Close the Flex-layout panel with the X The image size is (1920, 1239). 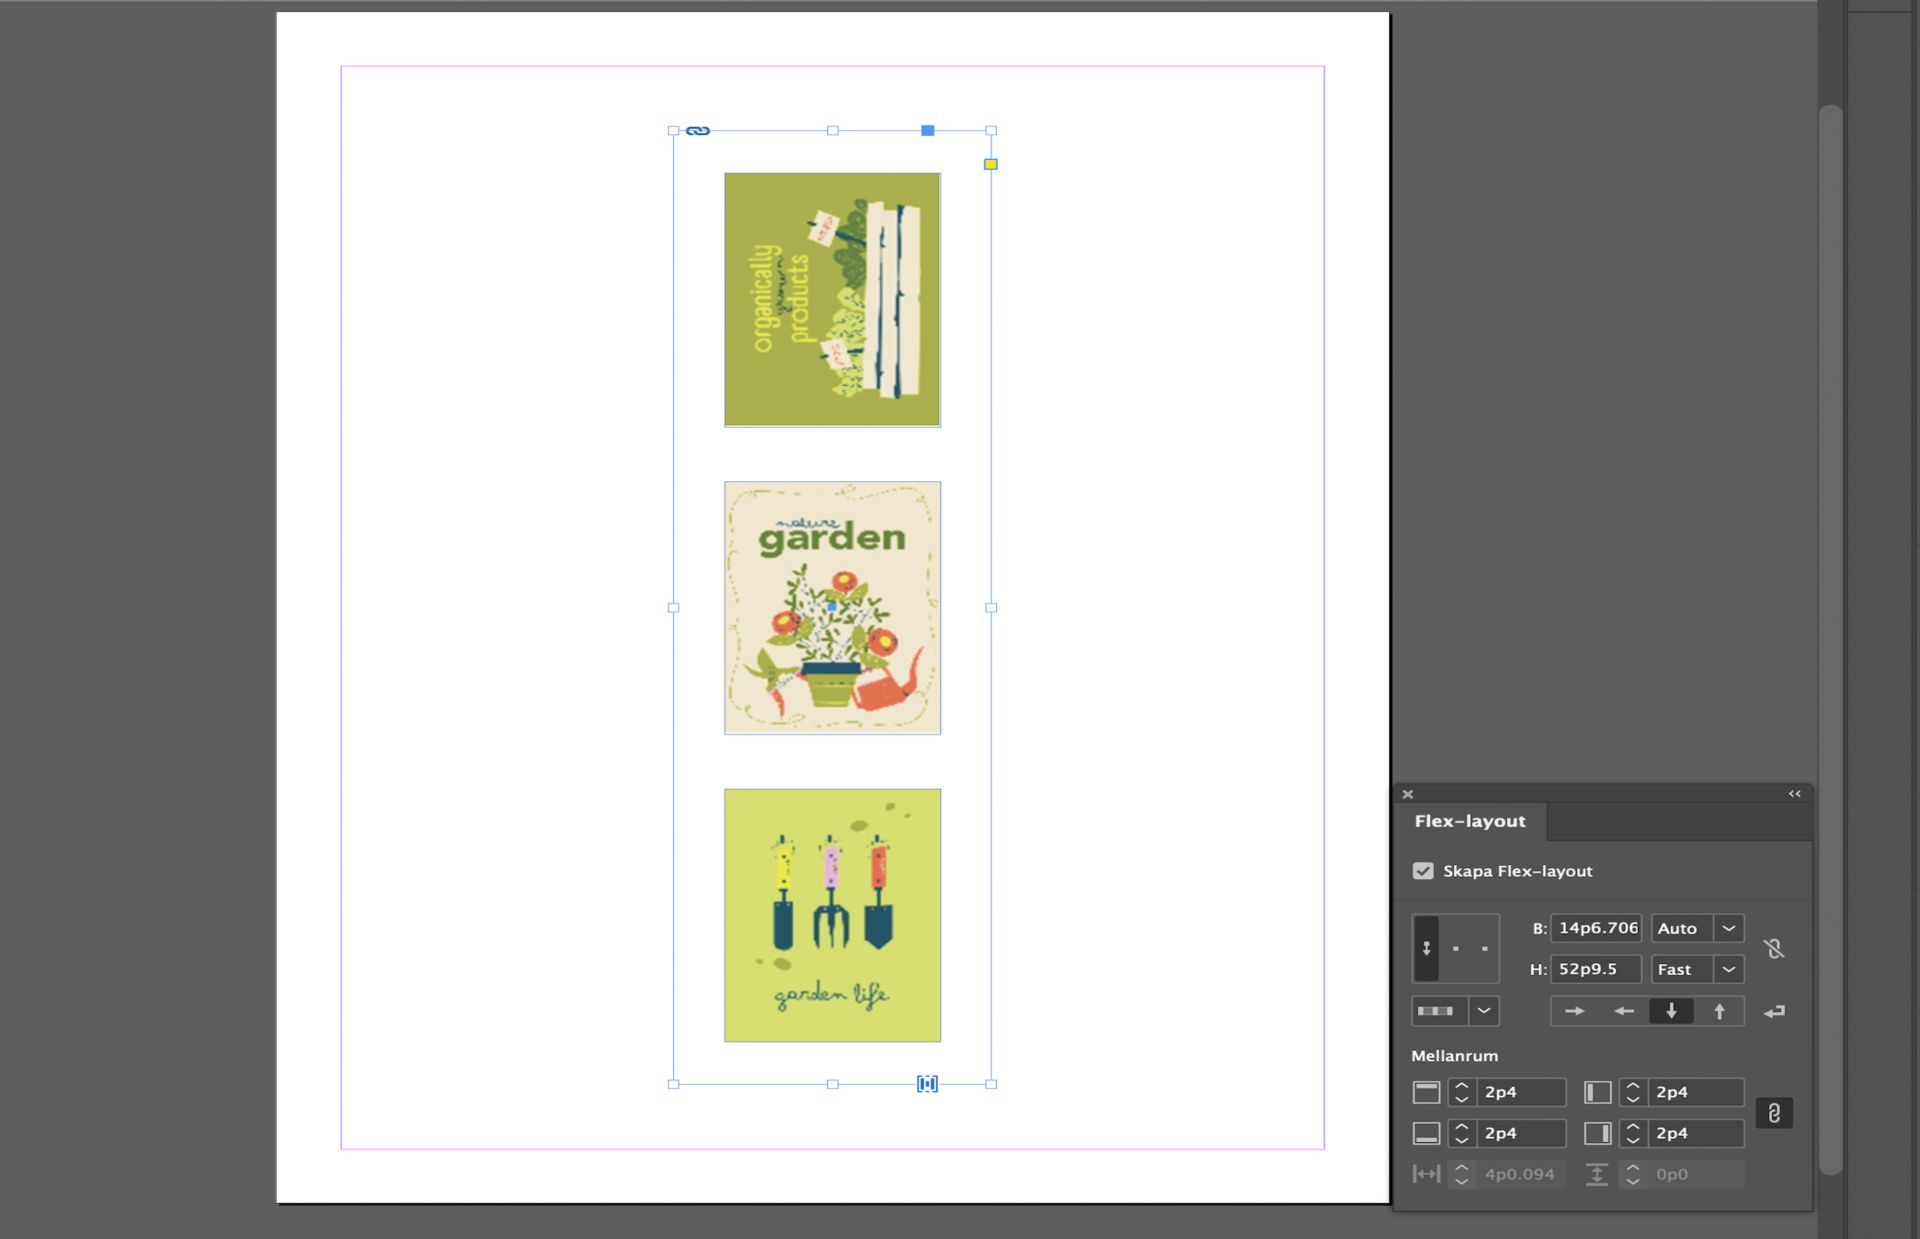pyautogui.click(x=1408, y=793)
